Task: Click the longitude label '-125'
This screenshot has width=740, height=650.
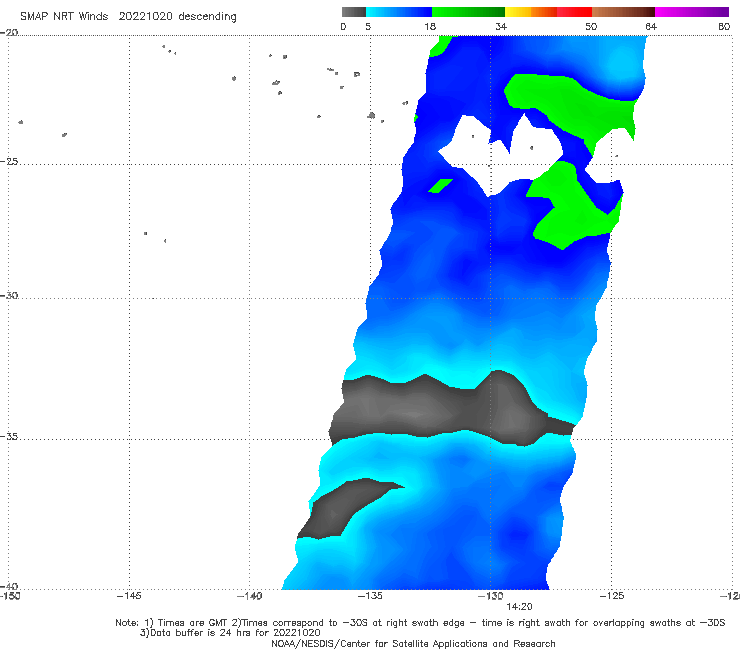Action: pyautogui.click(x=612, y=596)
